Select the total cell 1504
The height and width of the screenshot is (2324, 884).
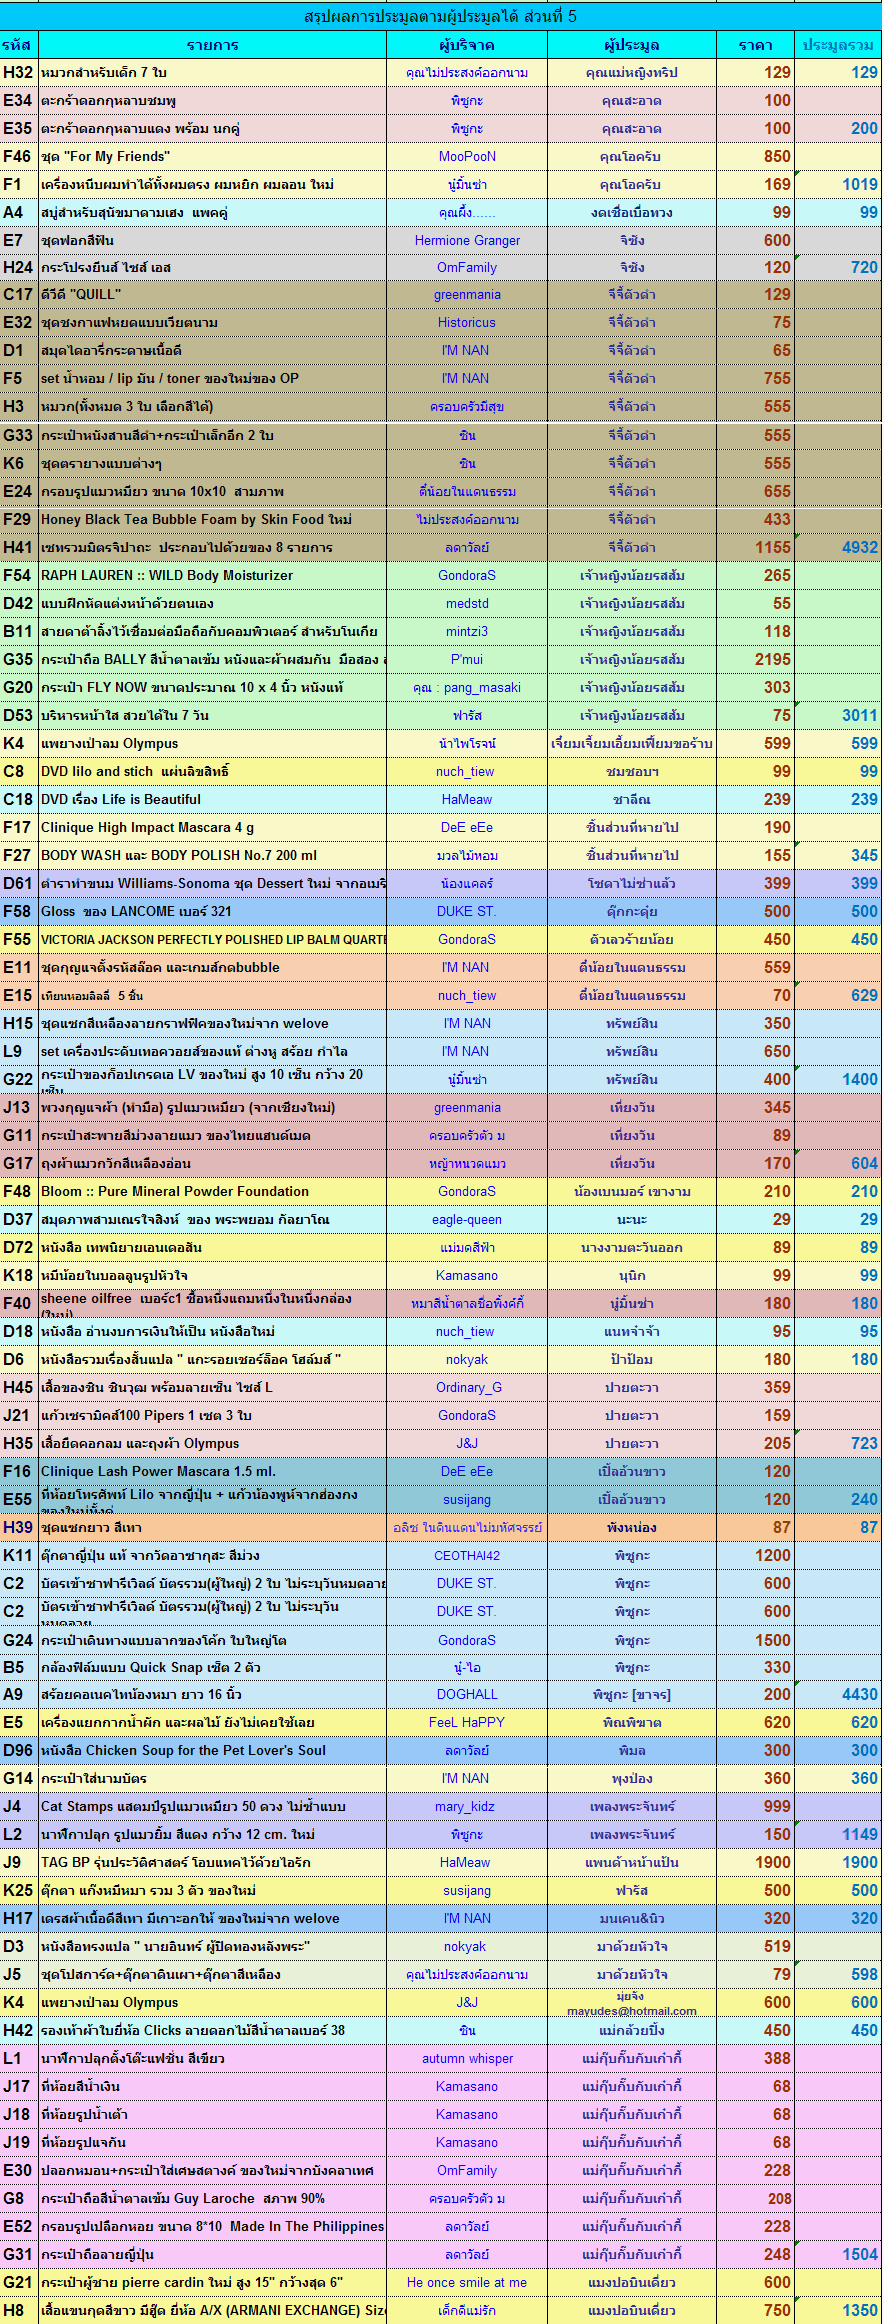838,2255
